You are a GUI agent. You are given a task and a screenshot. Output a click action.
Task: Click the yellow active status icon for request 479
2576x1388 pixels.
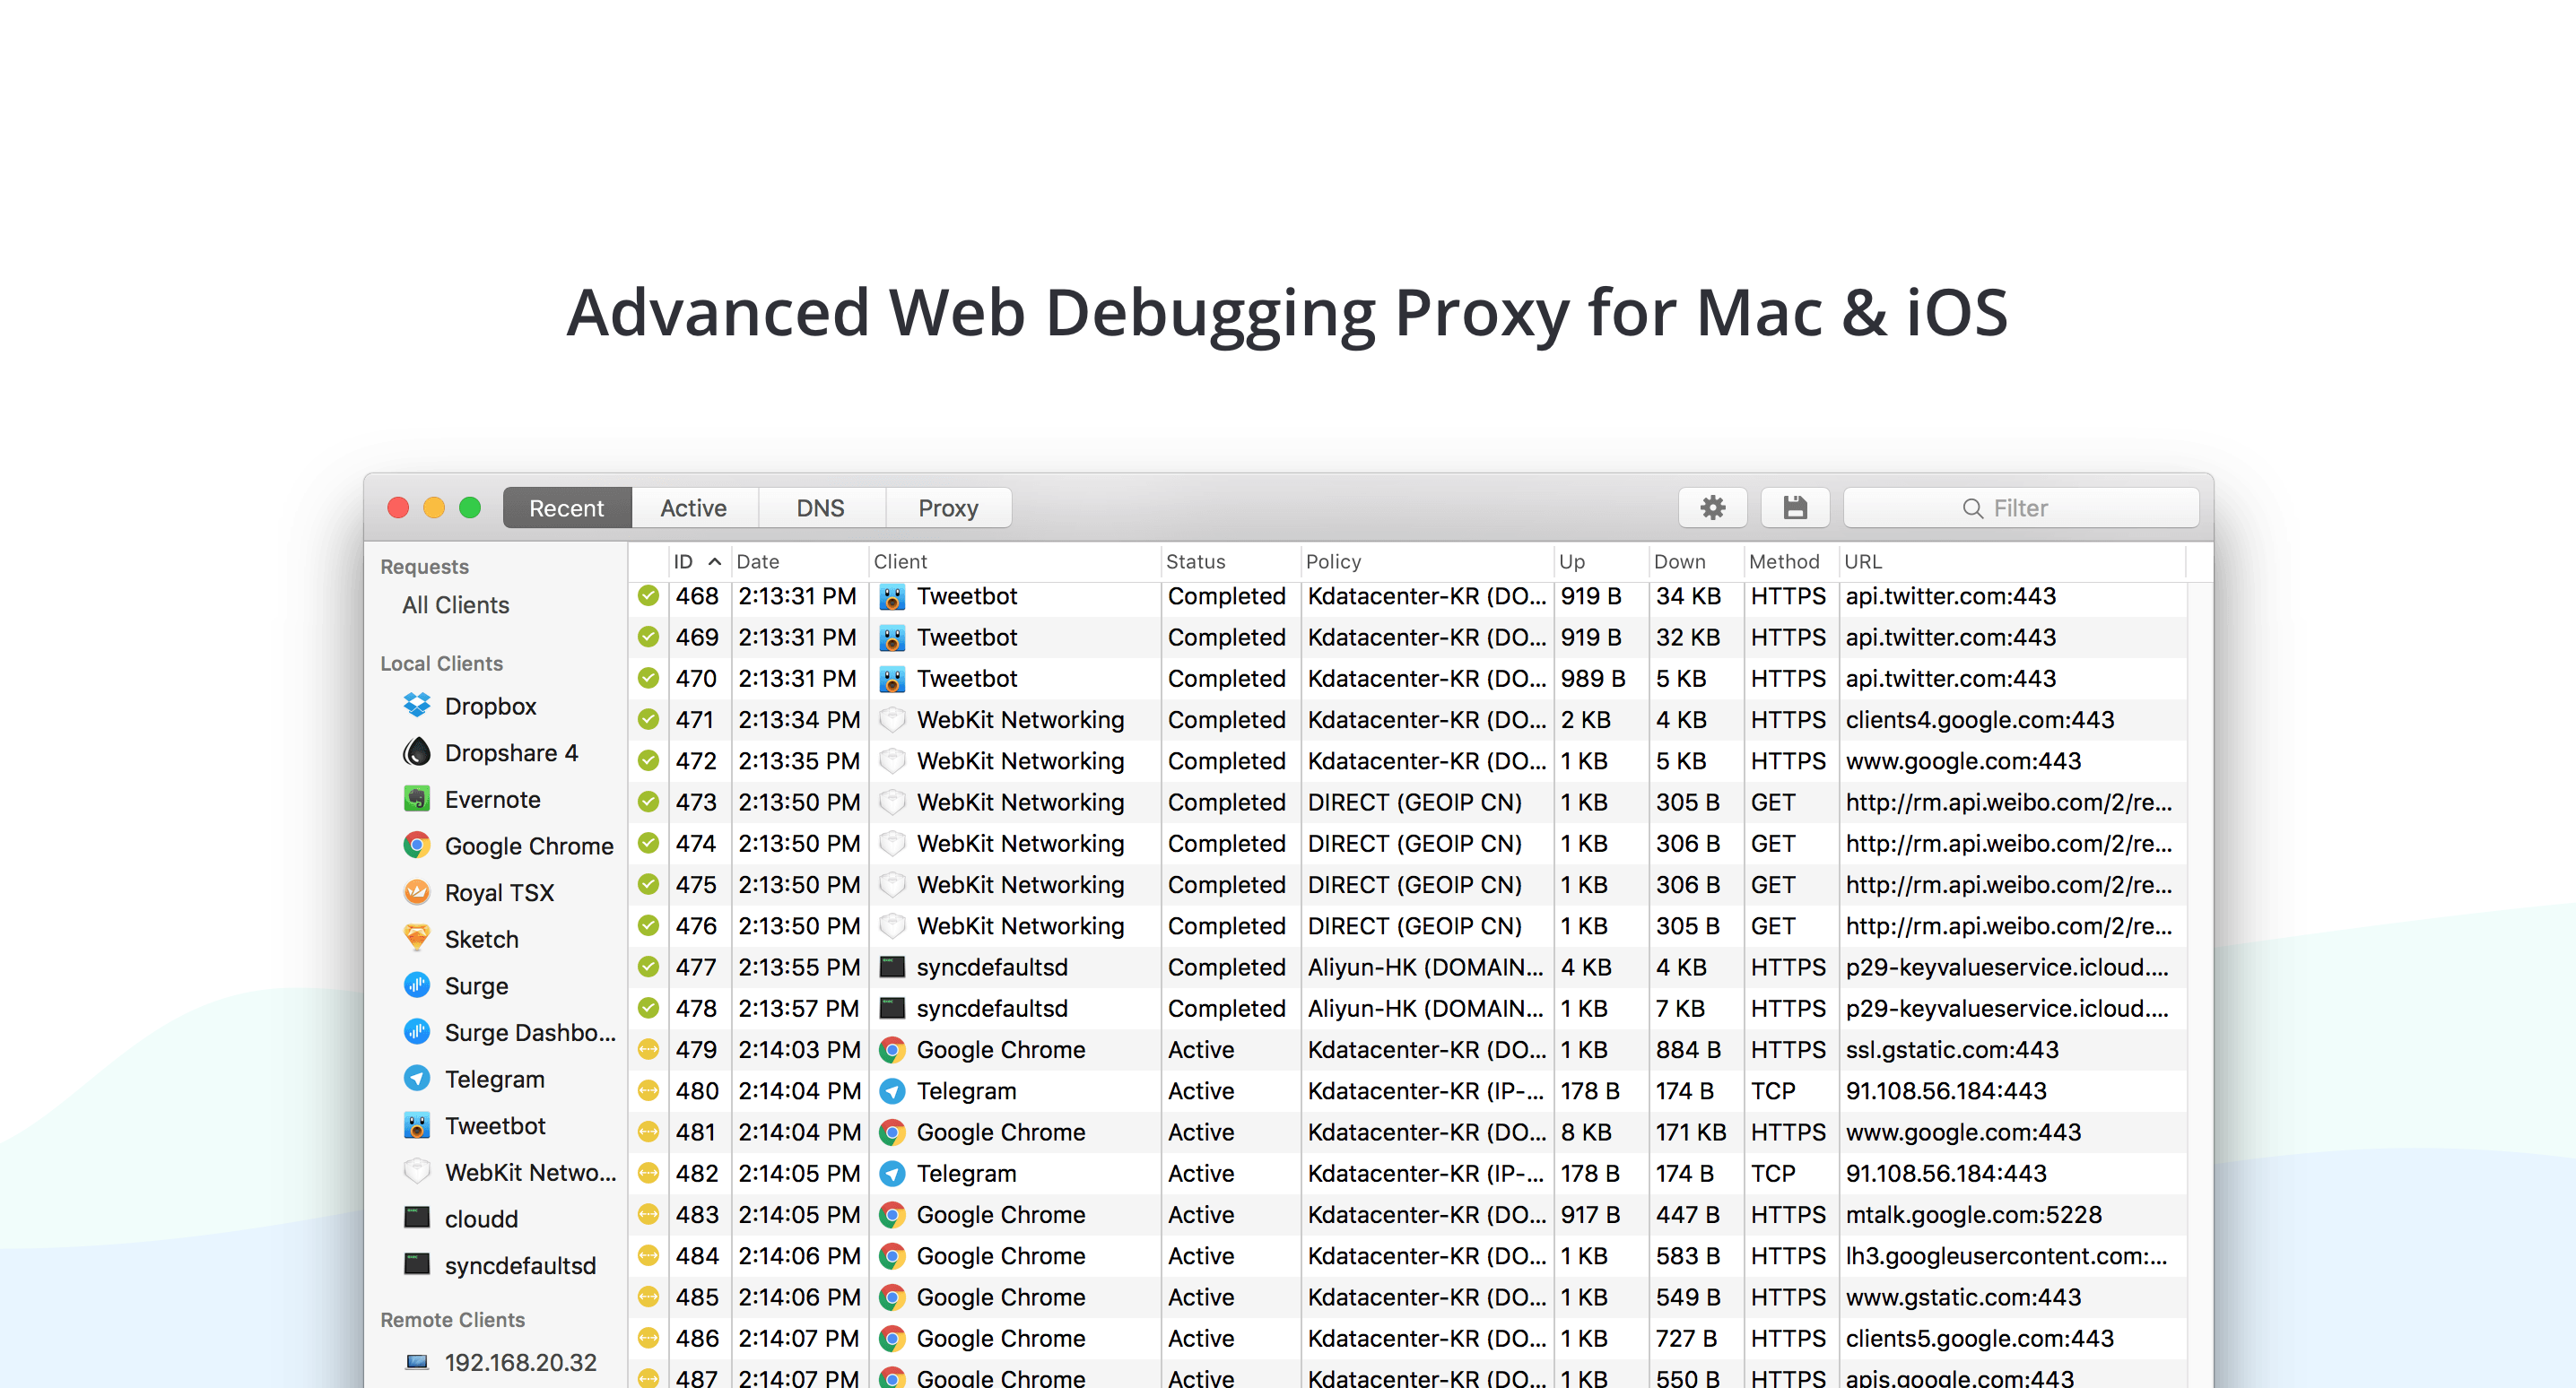click(x=649, y=1050)
